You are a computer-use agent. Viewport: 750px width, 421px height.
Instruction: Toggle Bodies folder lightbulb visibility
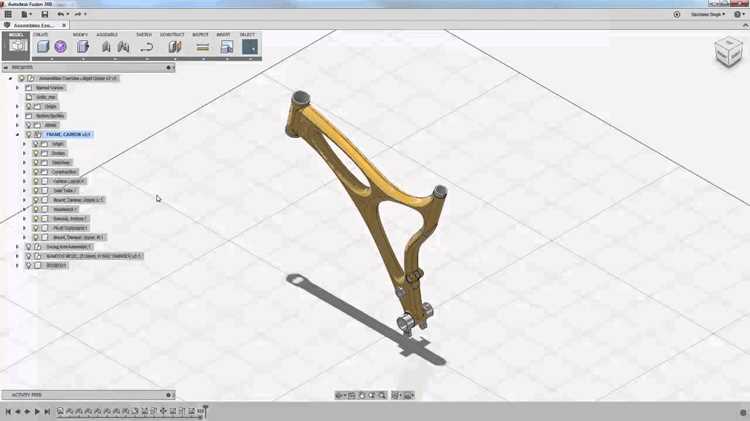point(36,153)
